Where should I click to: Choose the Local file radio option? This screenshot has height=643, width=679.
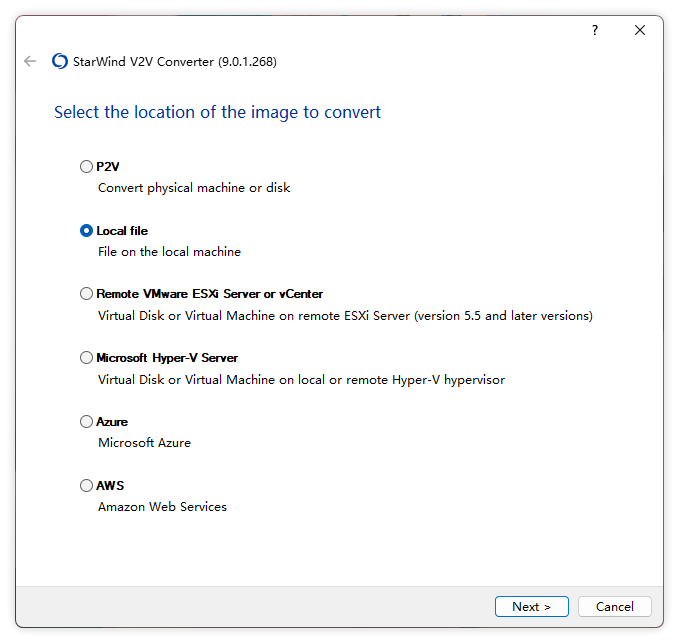pos(86,231)
